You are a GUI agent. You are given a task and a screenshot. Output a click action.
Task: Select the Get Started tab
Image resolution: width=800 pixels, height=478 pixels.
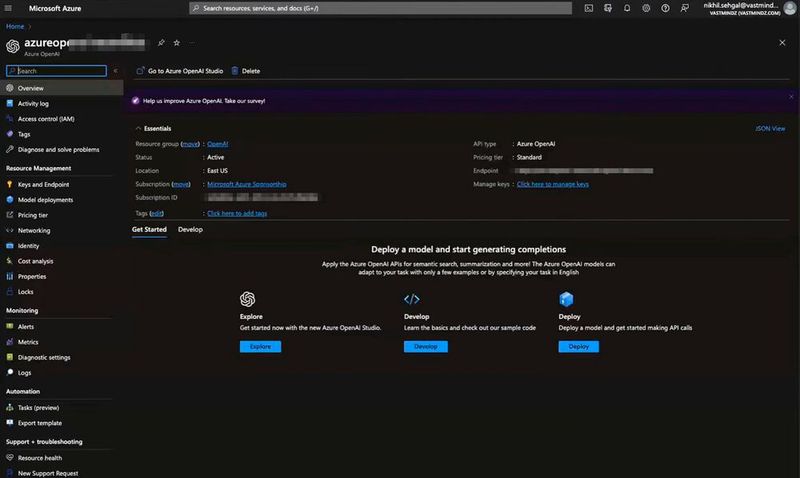coord(149,230)
